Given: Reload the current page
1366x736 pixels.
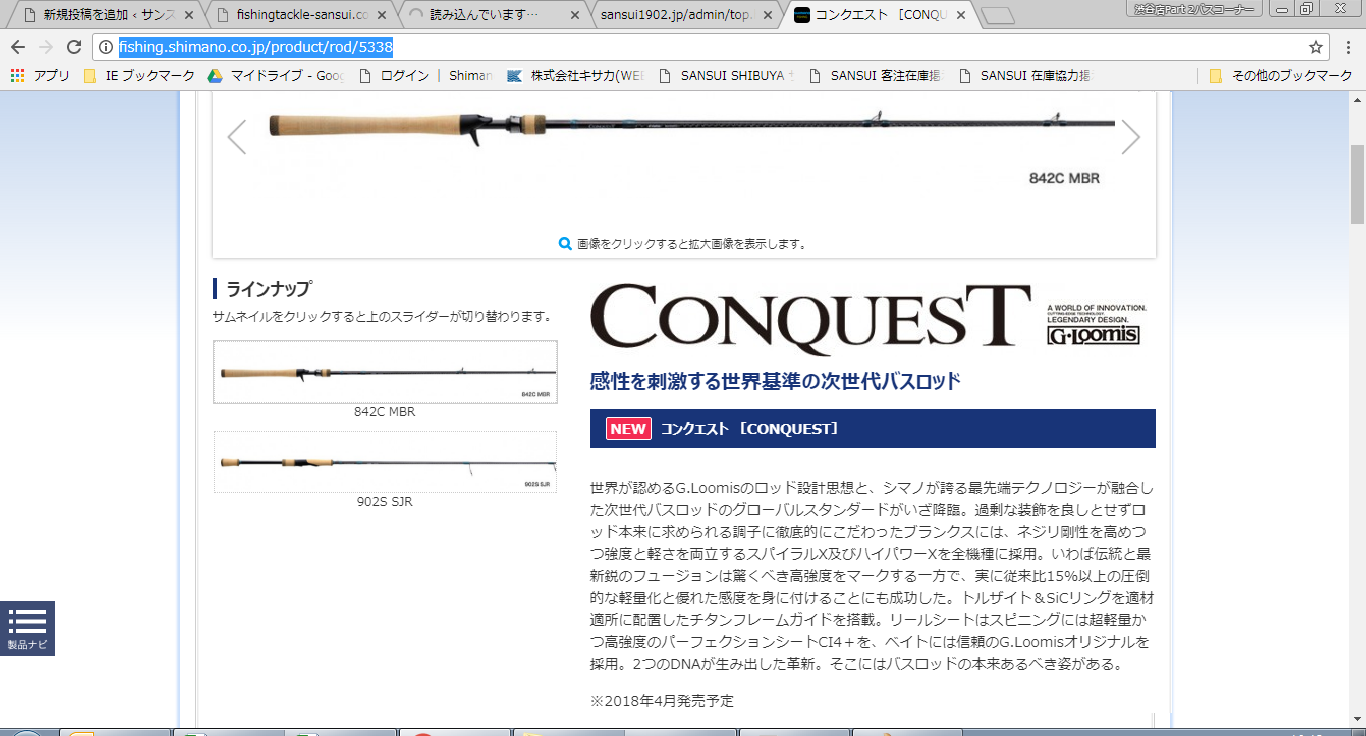Looking at the screenshot, I should [74, 47].
